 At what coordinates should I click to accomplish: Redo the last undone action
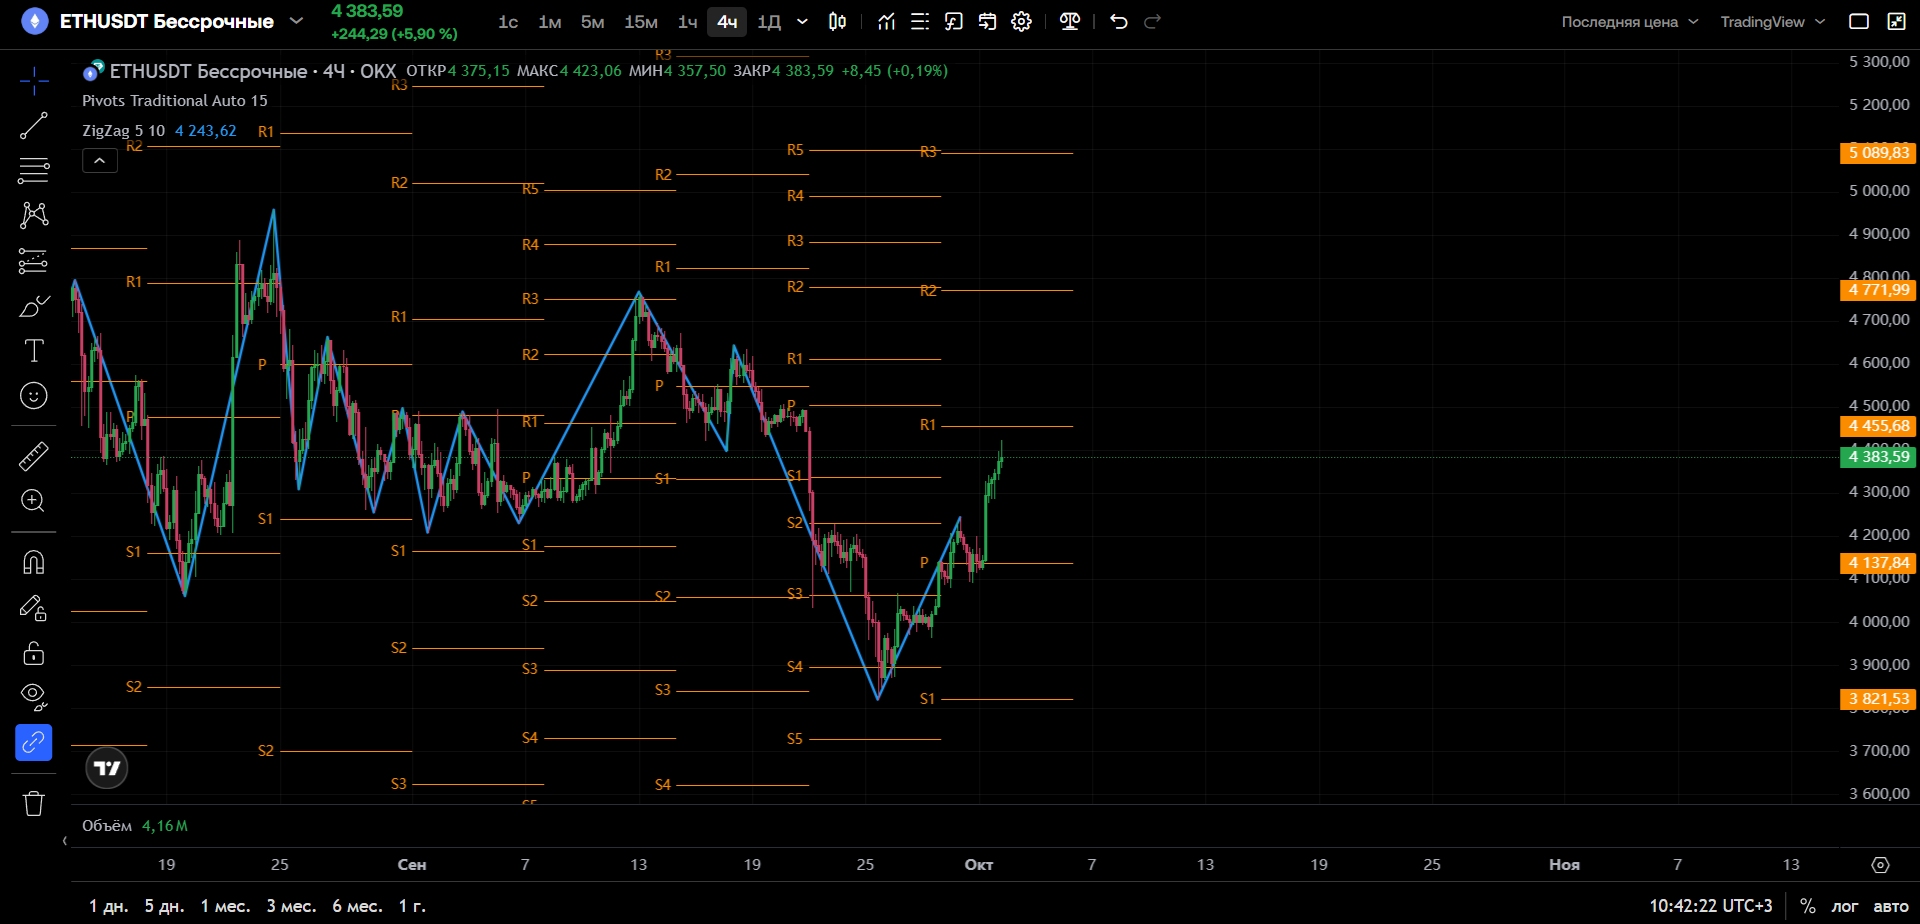pos(1153,21)
